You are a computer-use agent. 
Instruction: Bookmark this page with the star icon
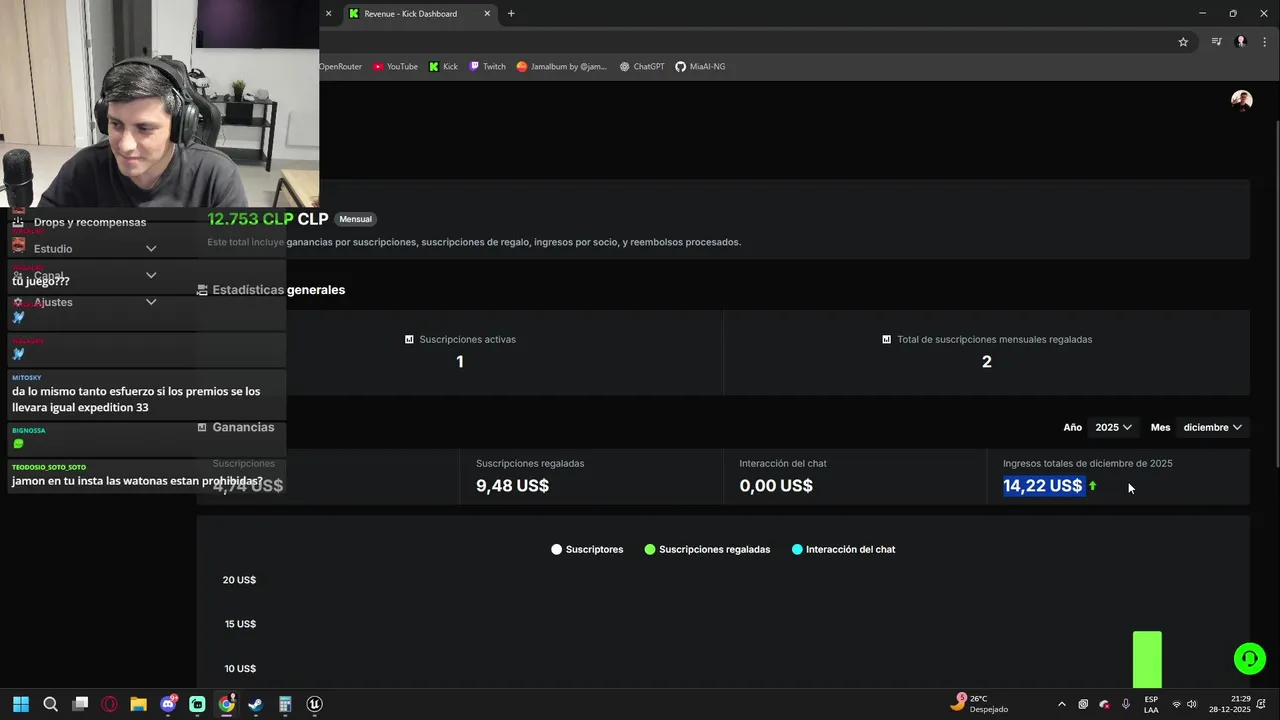coord(1183,42)
